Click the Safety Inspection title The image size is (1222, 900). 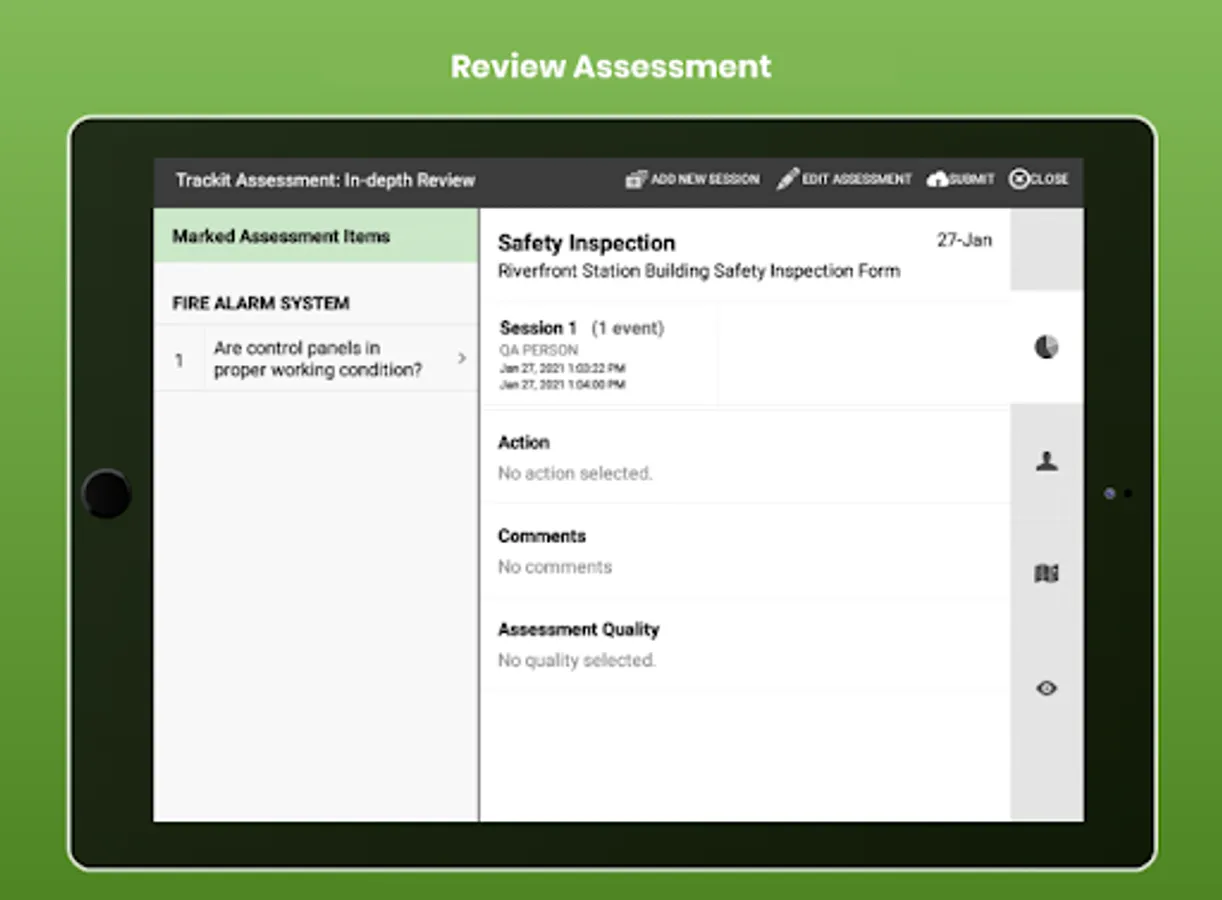(x=586, y=243)
